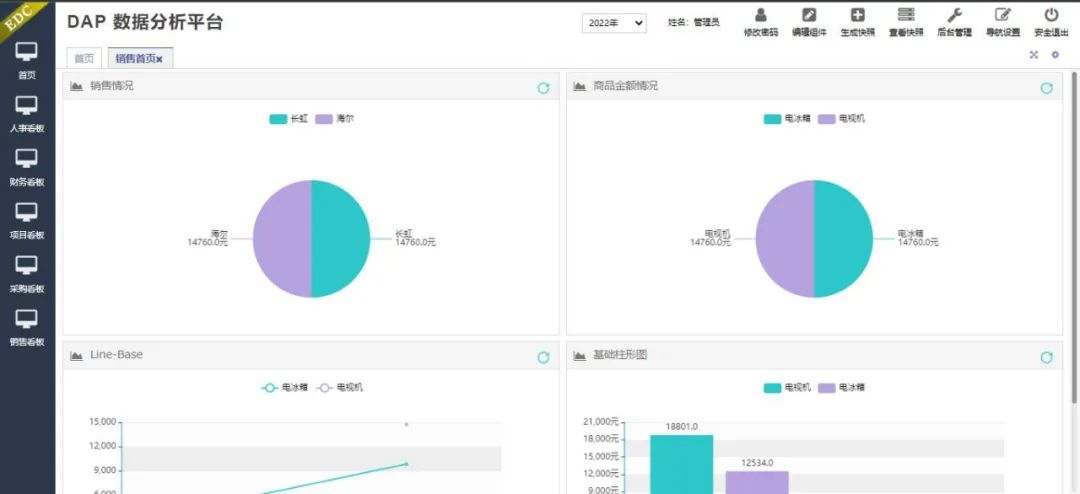Click the 安全退出 power icon

coord(1051,14)
